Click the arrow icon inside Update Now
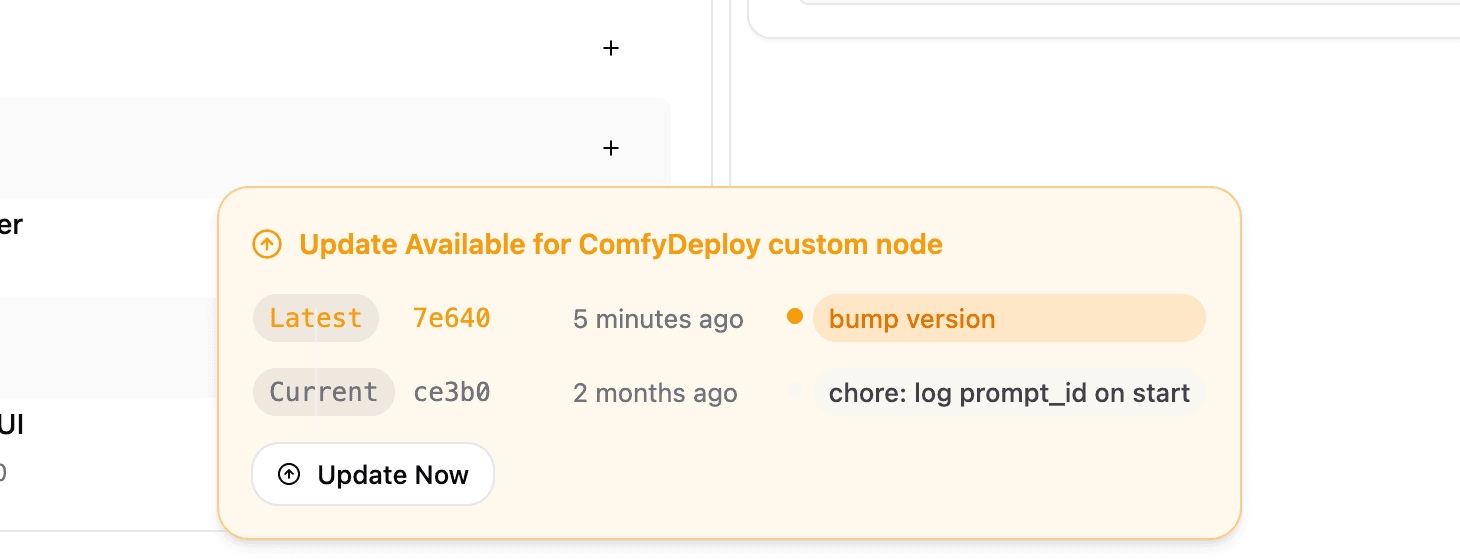 pyautogui.click(x=289, y=474)
